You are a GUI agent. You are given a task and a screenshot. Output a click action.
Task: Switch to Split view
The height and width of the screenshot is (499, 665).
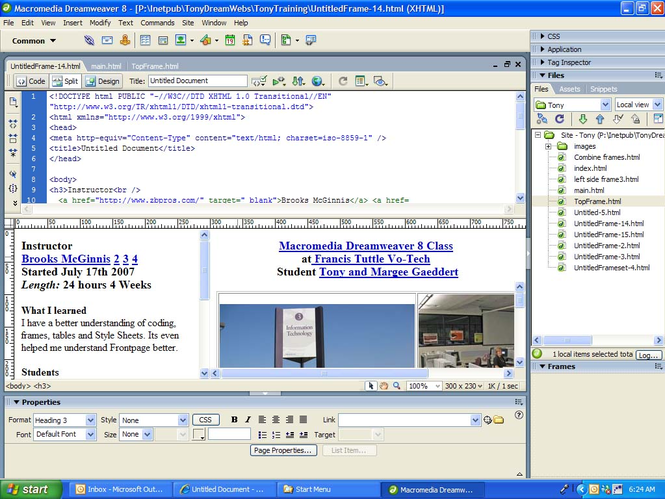pos(68,81)
